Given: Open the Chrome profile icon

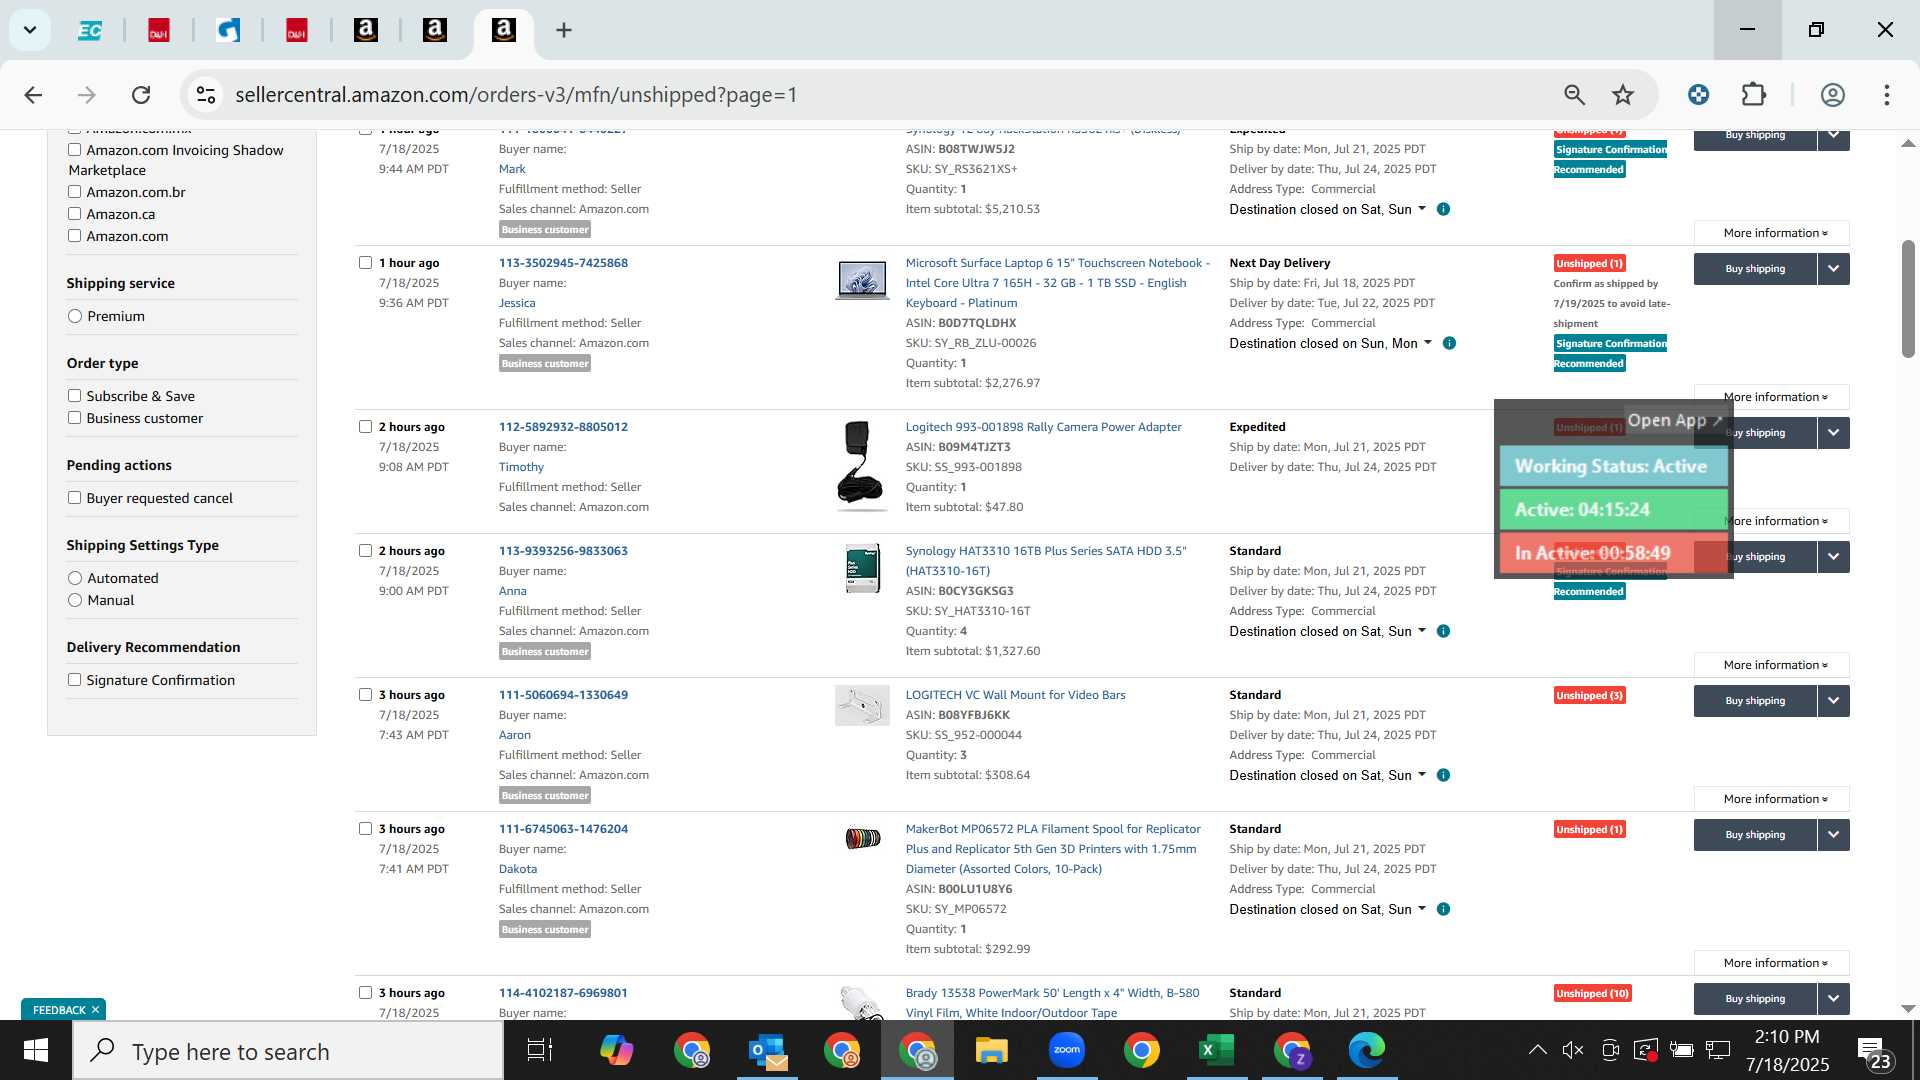Looking at the screenshot, I should (1832, 95).
